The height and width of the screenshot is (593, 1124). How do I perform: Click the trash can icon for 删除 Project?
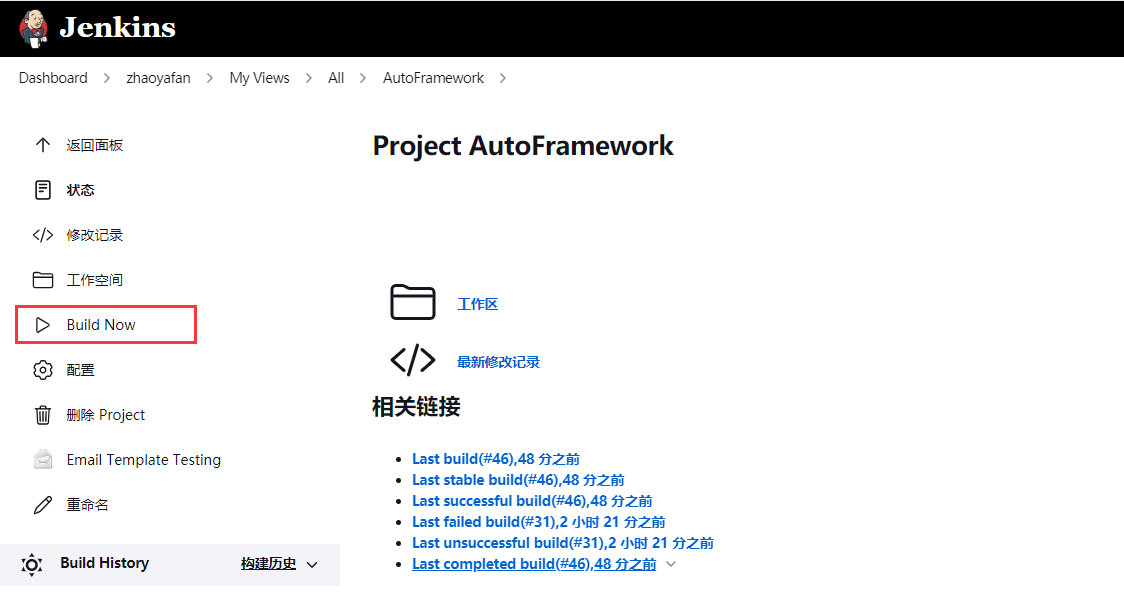click(x=43, y=415)
